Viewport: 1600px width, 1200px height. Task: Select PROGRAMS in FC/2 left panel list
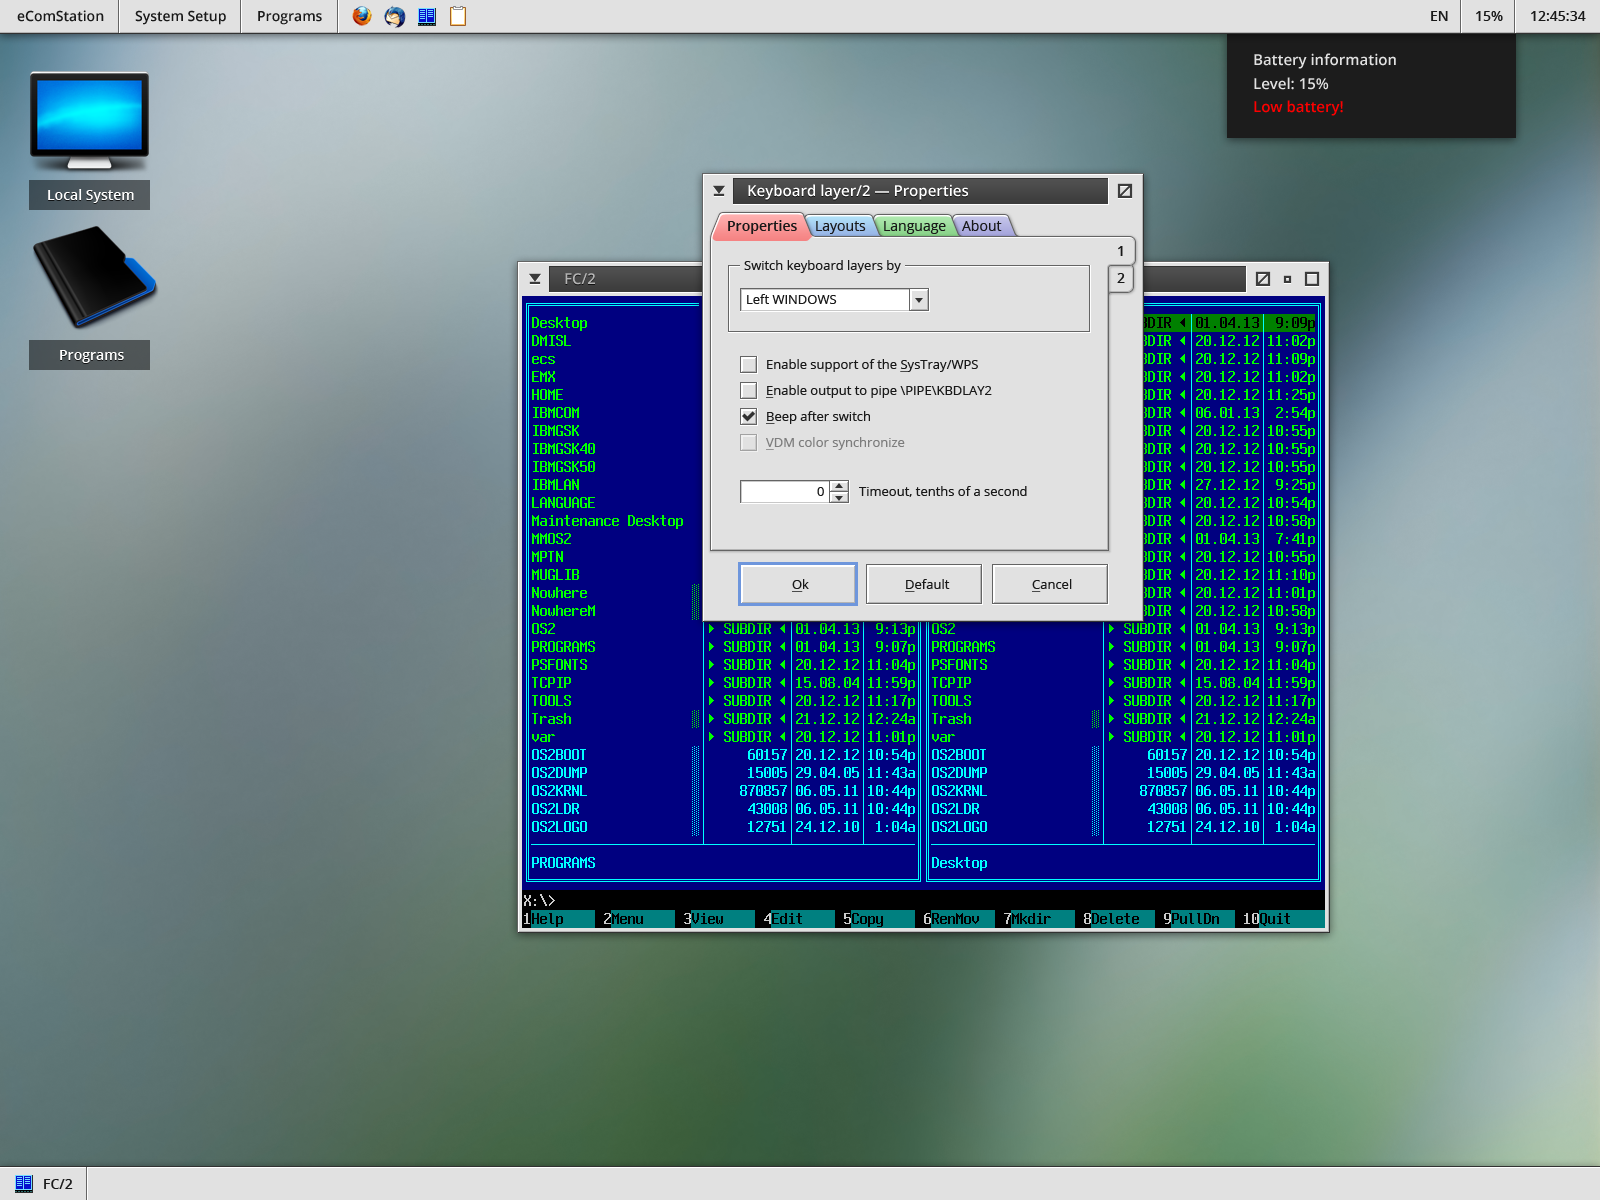pos(563,647)
